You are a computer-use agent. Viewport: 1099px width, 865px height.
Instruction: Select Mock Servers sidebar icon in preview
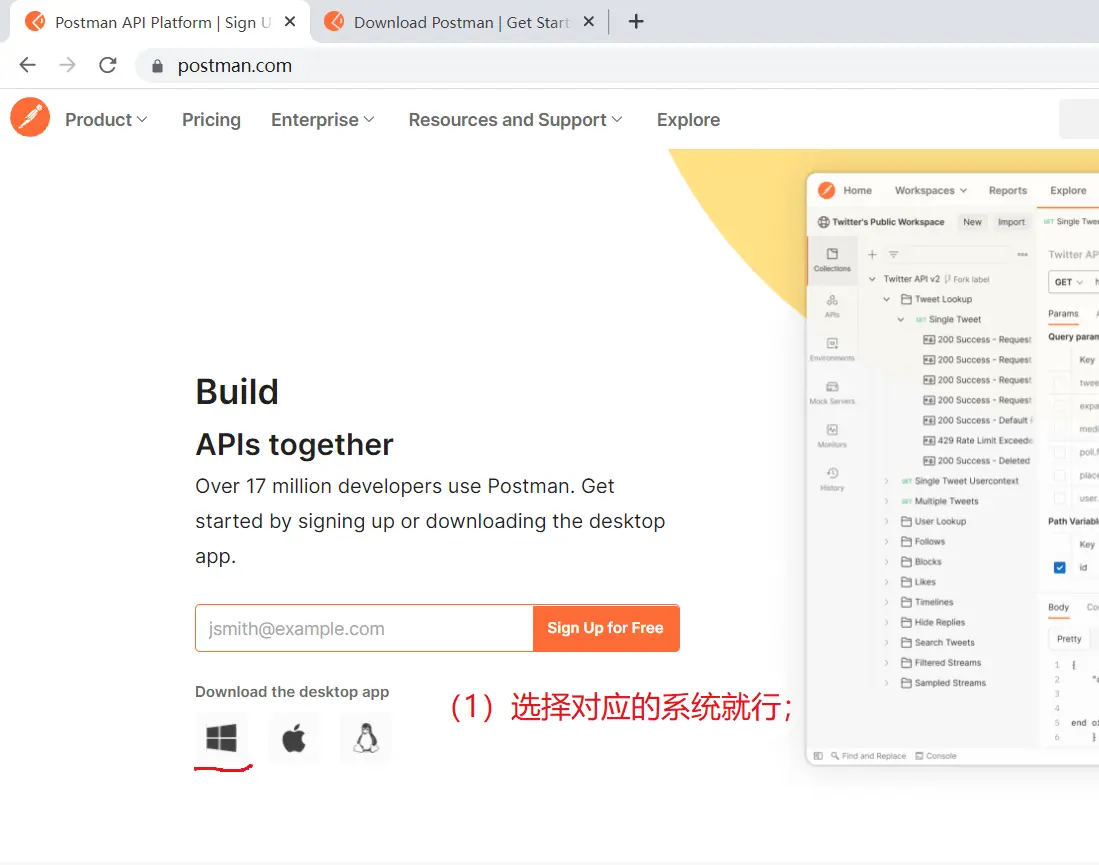(832, 392)
